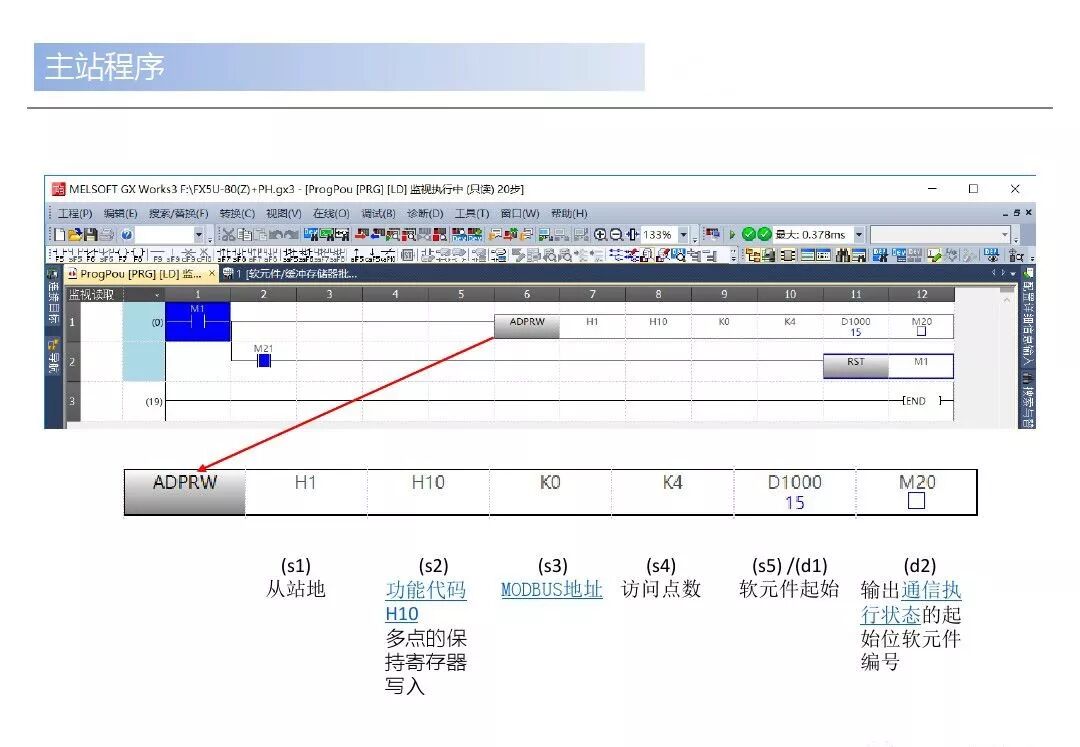Click the Open project folder icon
1080x747 pixels.
[75, 235]
